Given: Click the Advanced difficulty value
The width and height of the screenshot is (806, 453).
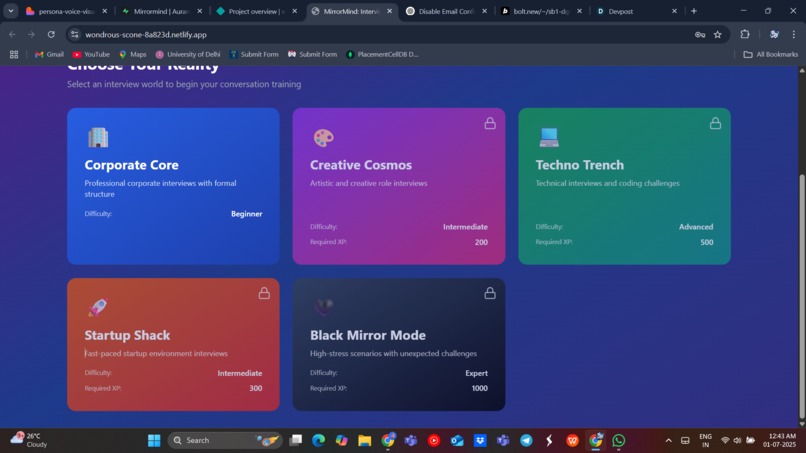Looking at the screenshot, I should (x=696, y=227).
